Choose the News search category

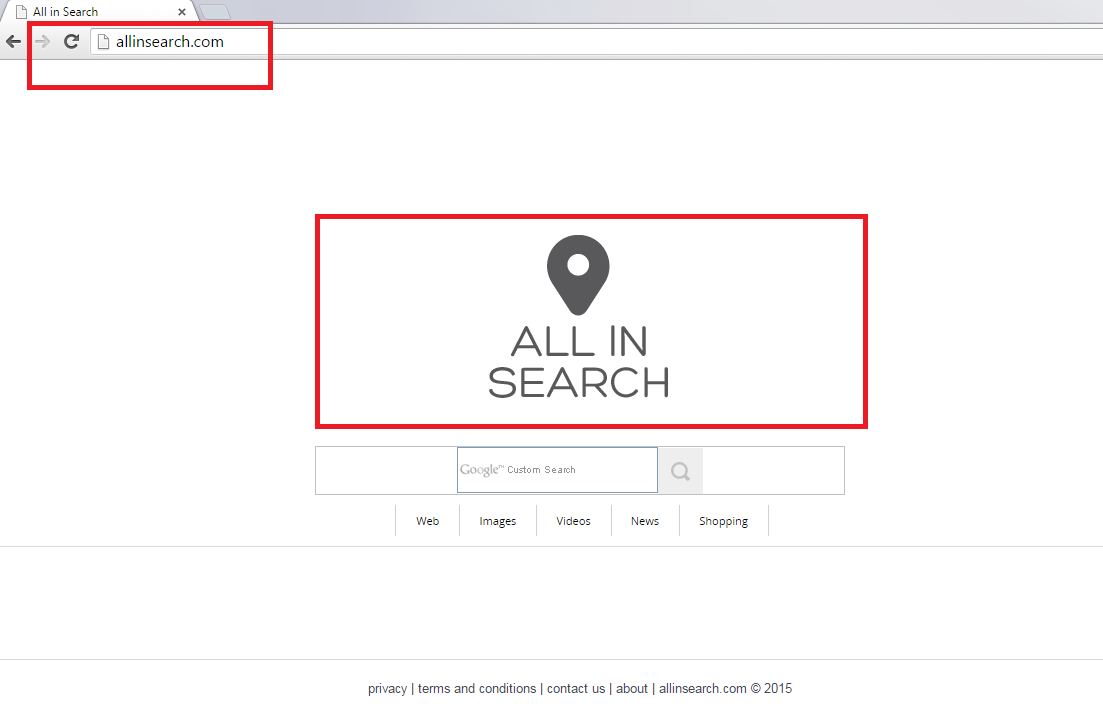click(645, 521)
